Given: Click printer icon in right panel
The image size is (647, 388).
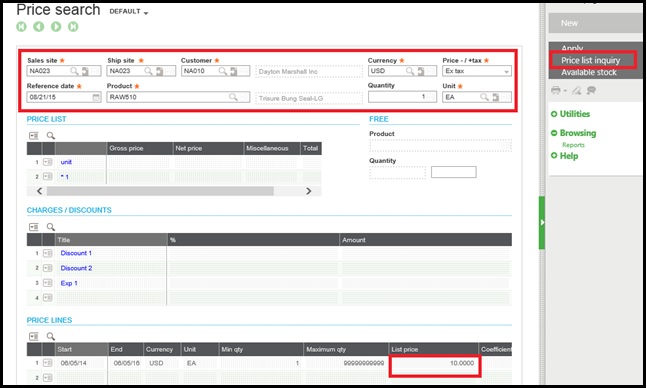Looking at the screenshot, I should pos(556,90).
